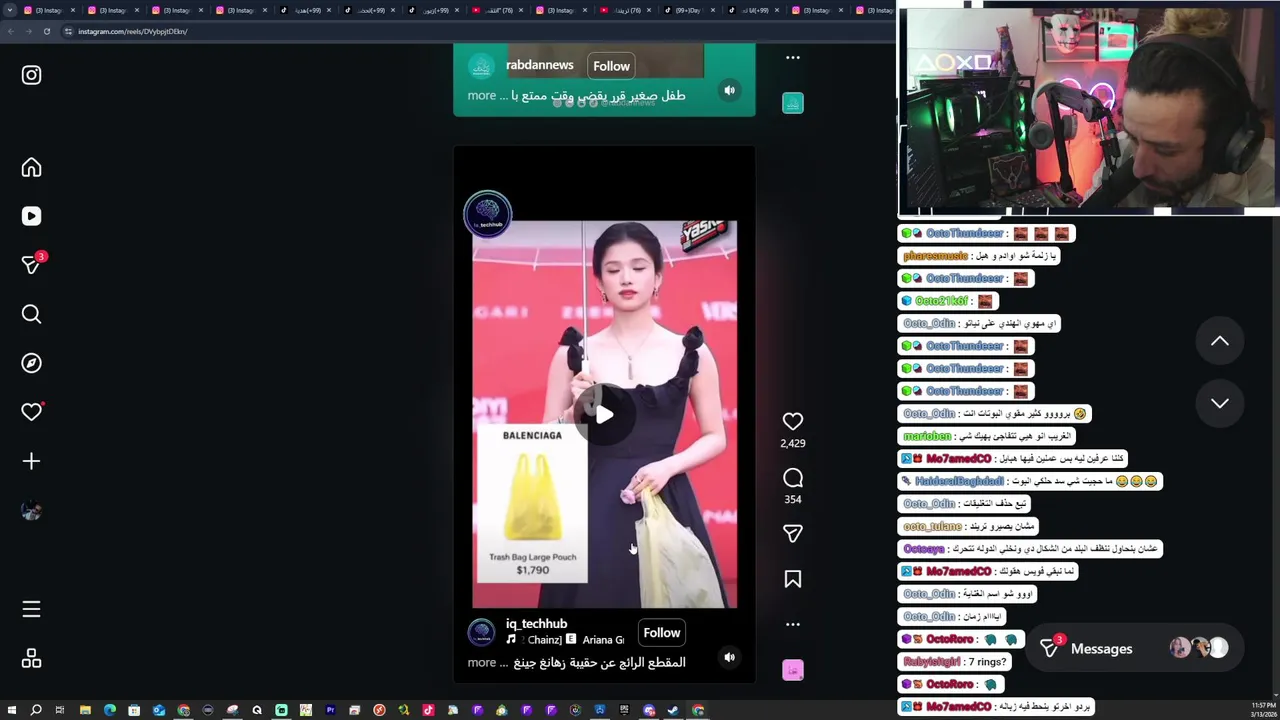
Task: Go to Instagram Home feed
Action: 31,168
